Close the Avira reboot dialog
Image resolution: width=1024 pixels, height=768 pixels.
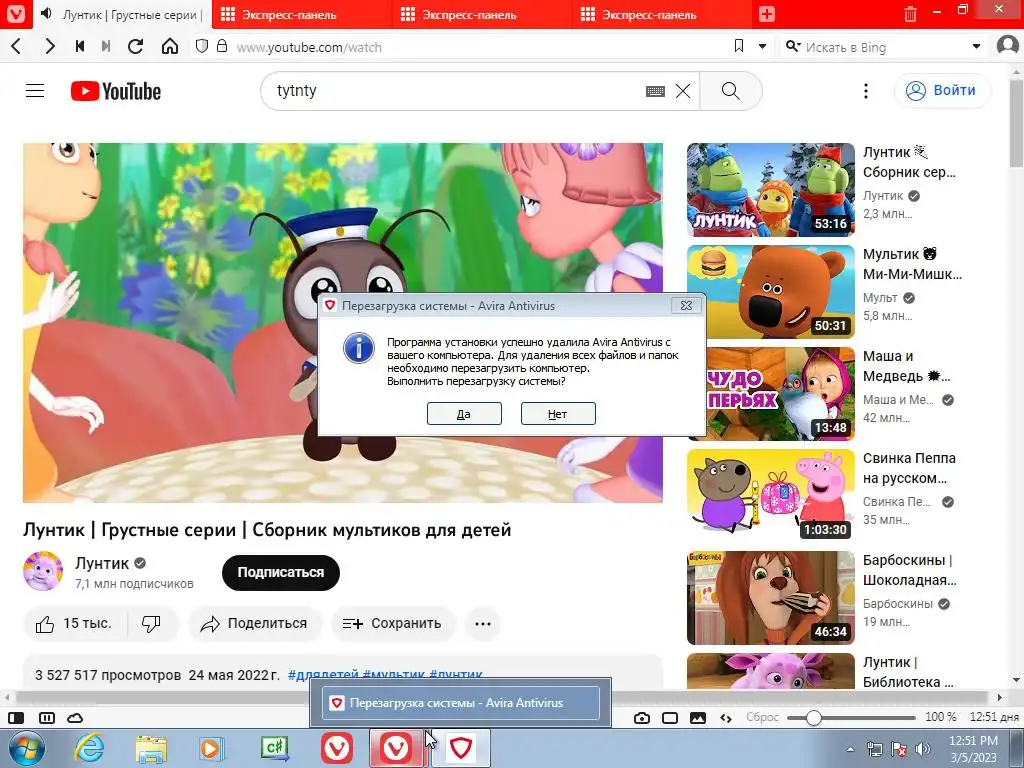[x=686, y=305]
